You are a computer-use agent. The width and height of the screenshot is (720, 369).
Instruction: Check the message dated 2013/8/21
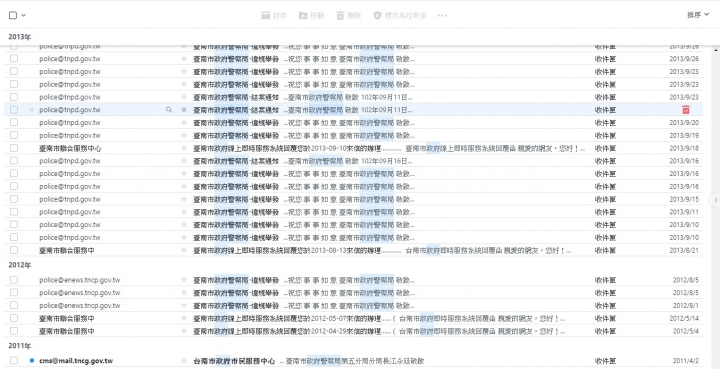coord(14,250)
